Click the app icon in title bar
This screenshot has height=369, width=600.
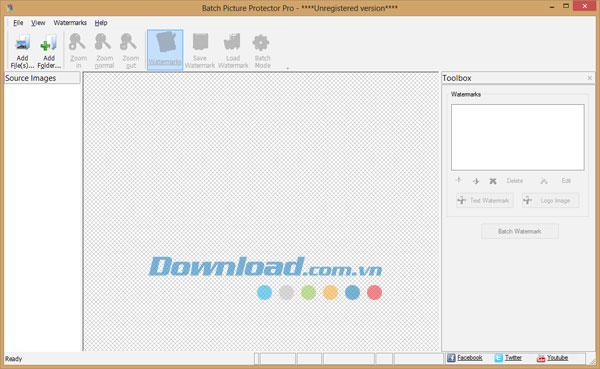coord(10,7)
